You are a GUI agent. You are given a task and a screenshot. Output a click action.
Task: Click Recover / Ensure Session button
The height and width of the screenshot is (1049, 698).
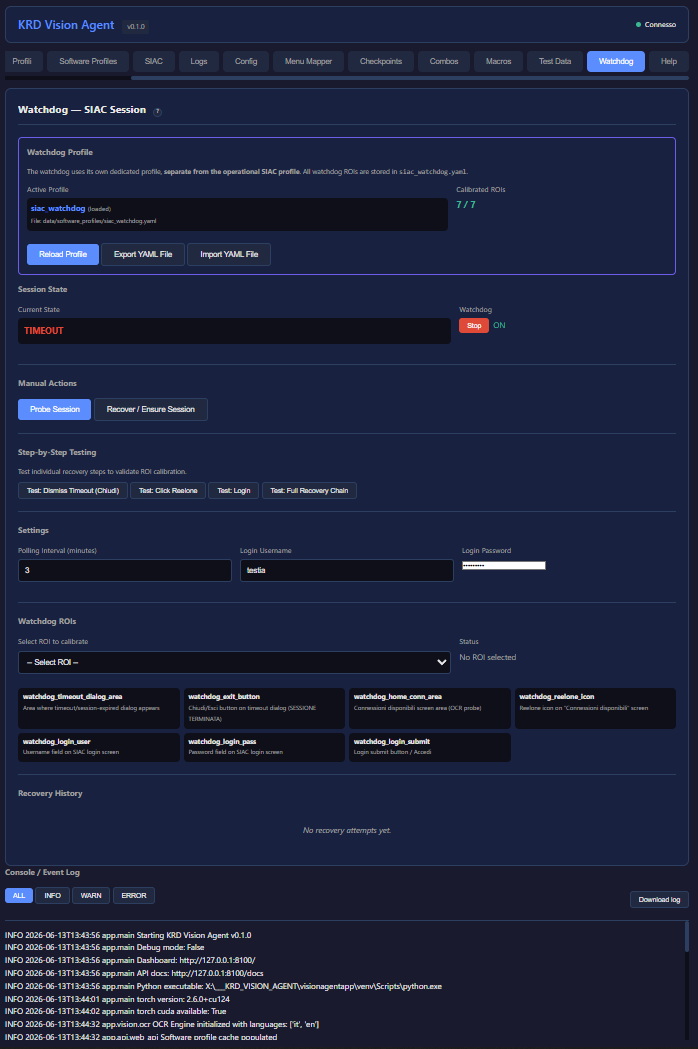click(x=151, y=409)
